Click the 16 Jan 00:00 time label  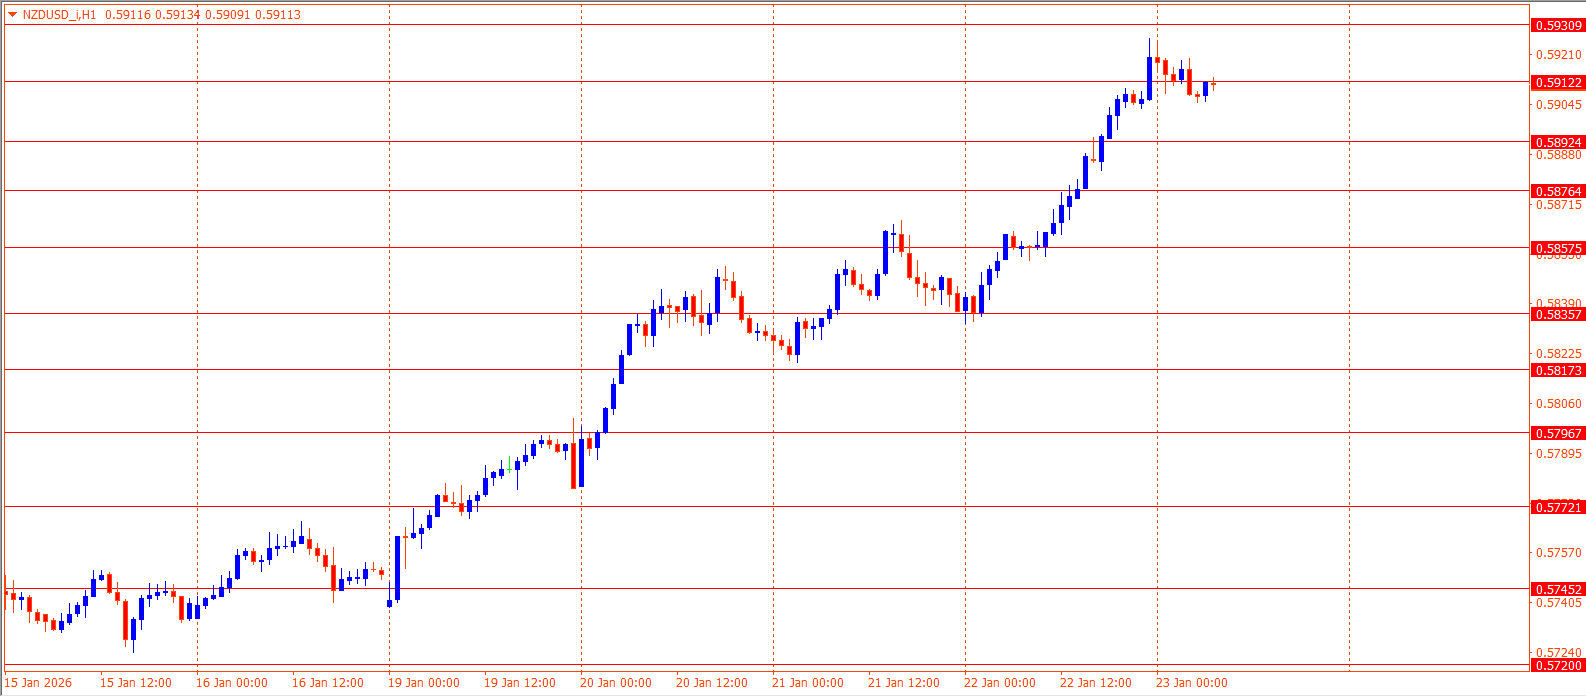point(232,683)
